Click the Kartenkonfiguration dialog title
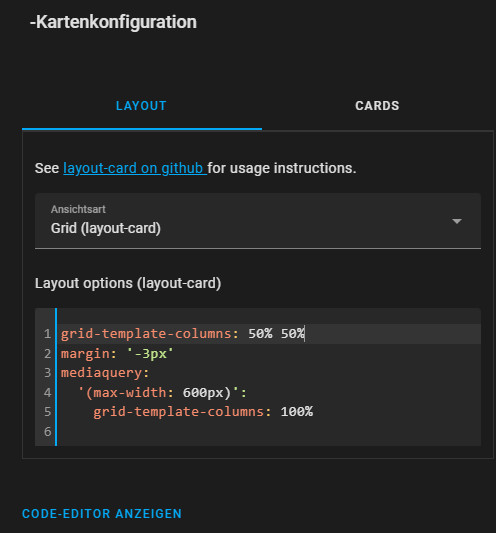 pos(113,22)
